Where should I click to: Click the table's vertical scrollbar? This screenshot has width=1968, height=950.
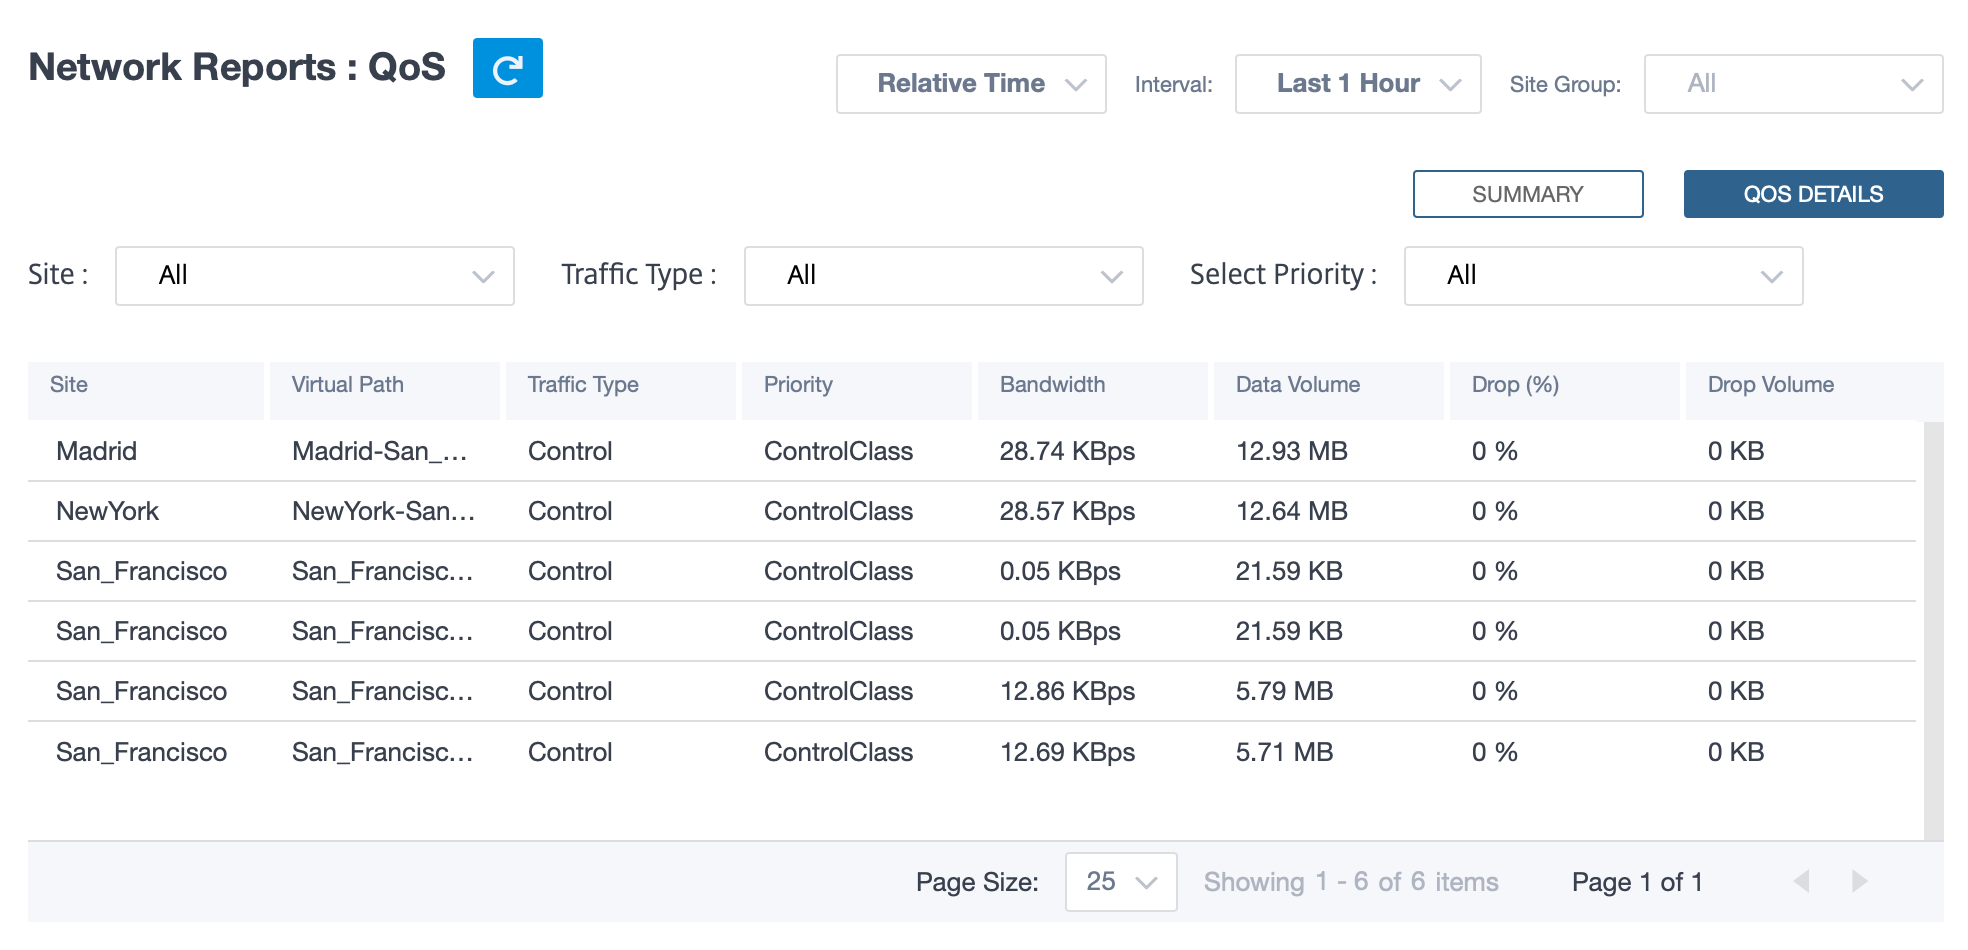coord(1934,630)
